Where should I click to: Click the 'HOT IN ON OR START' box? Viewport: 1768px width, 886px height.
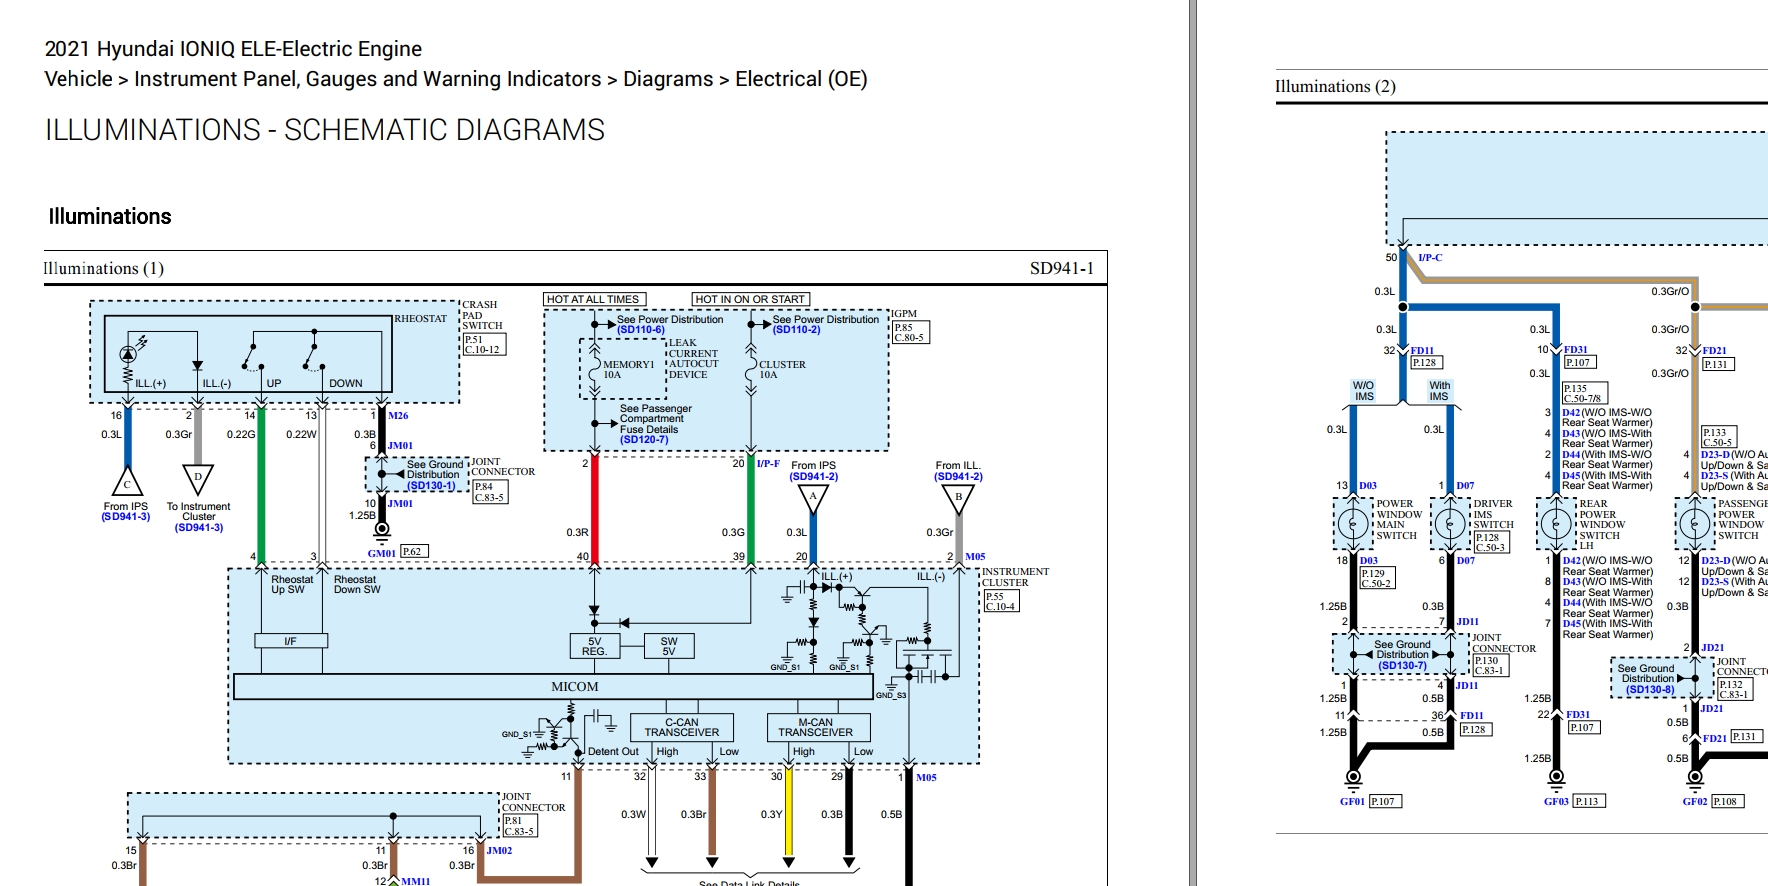coord(750,299)
